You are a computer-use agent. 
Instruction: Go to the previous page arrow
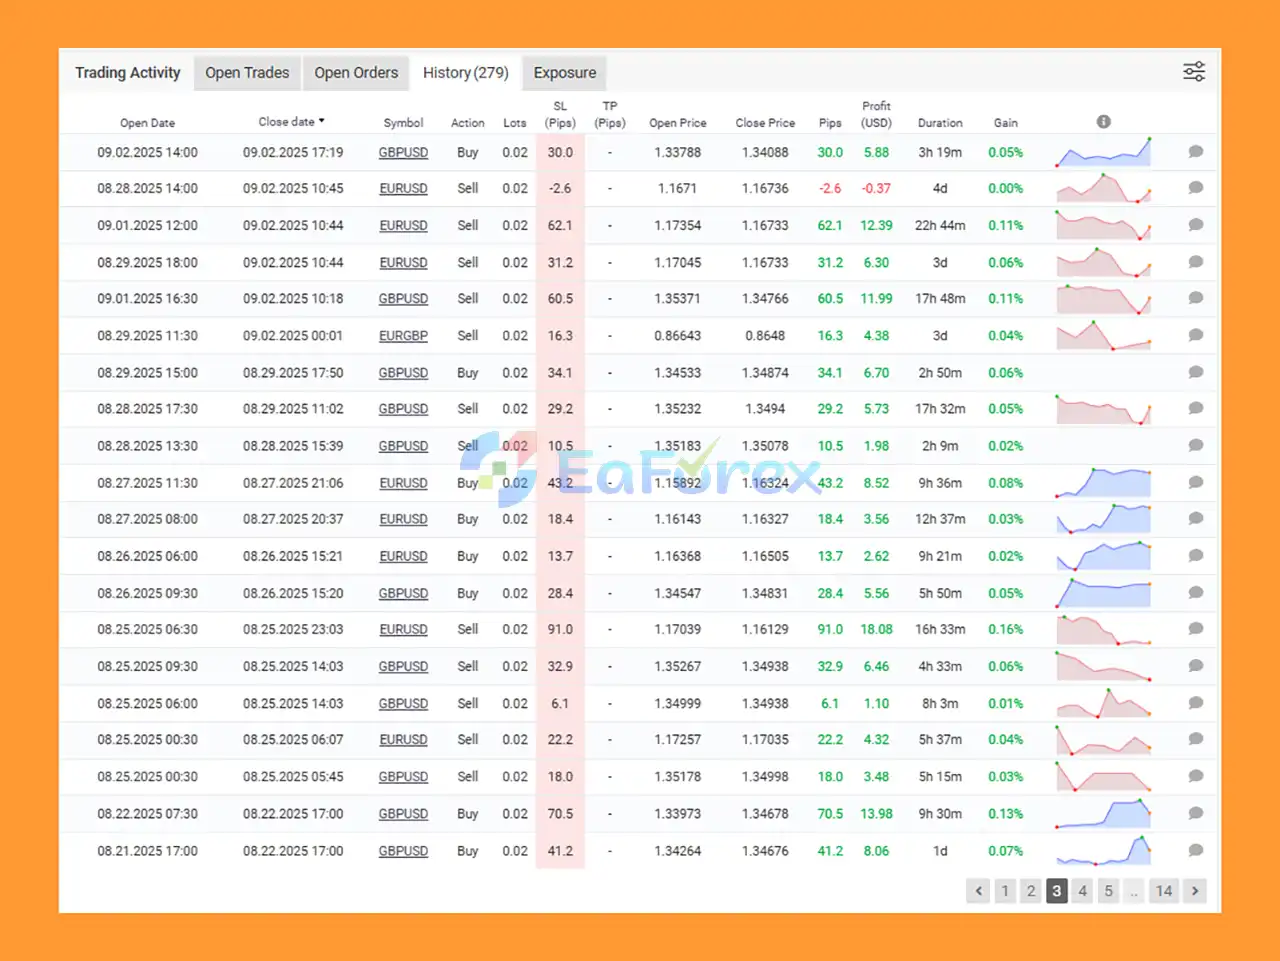(x=978, y=891)
